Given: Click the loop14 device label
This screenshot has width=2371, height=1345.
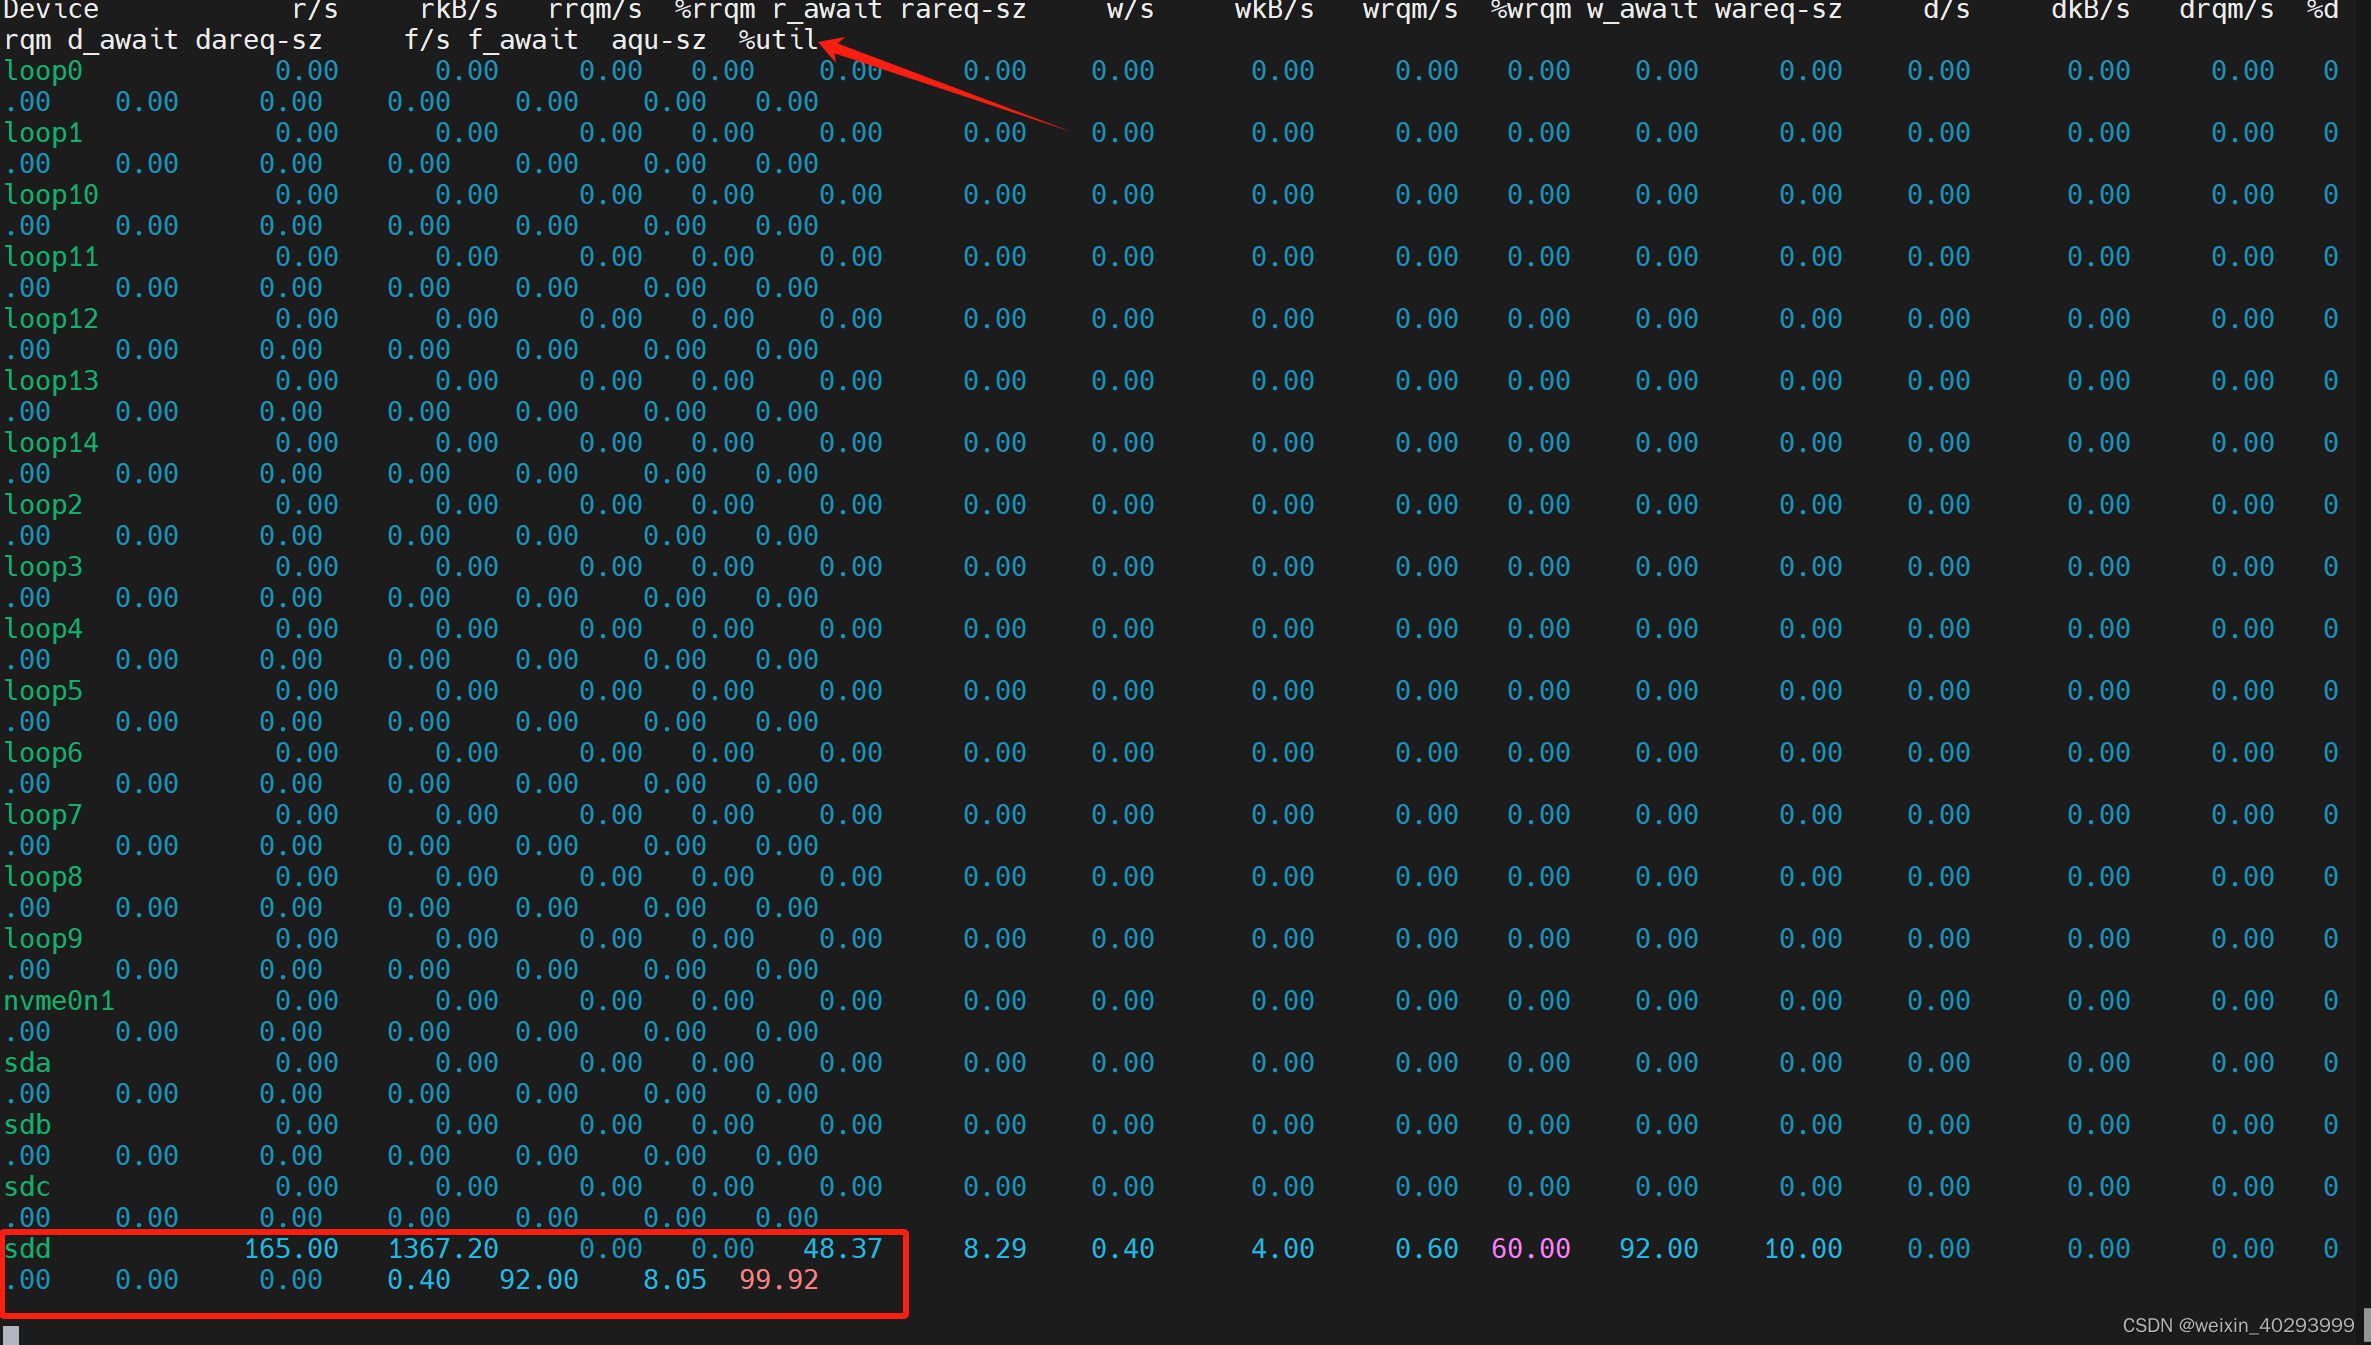Looking at the screenshot, I should tap(51, 442).
